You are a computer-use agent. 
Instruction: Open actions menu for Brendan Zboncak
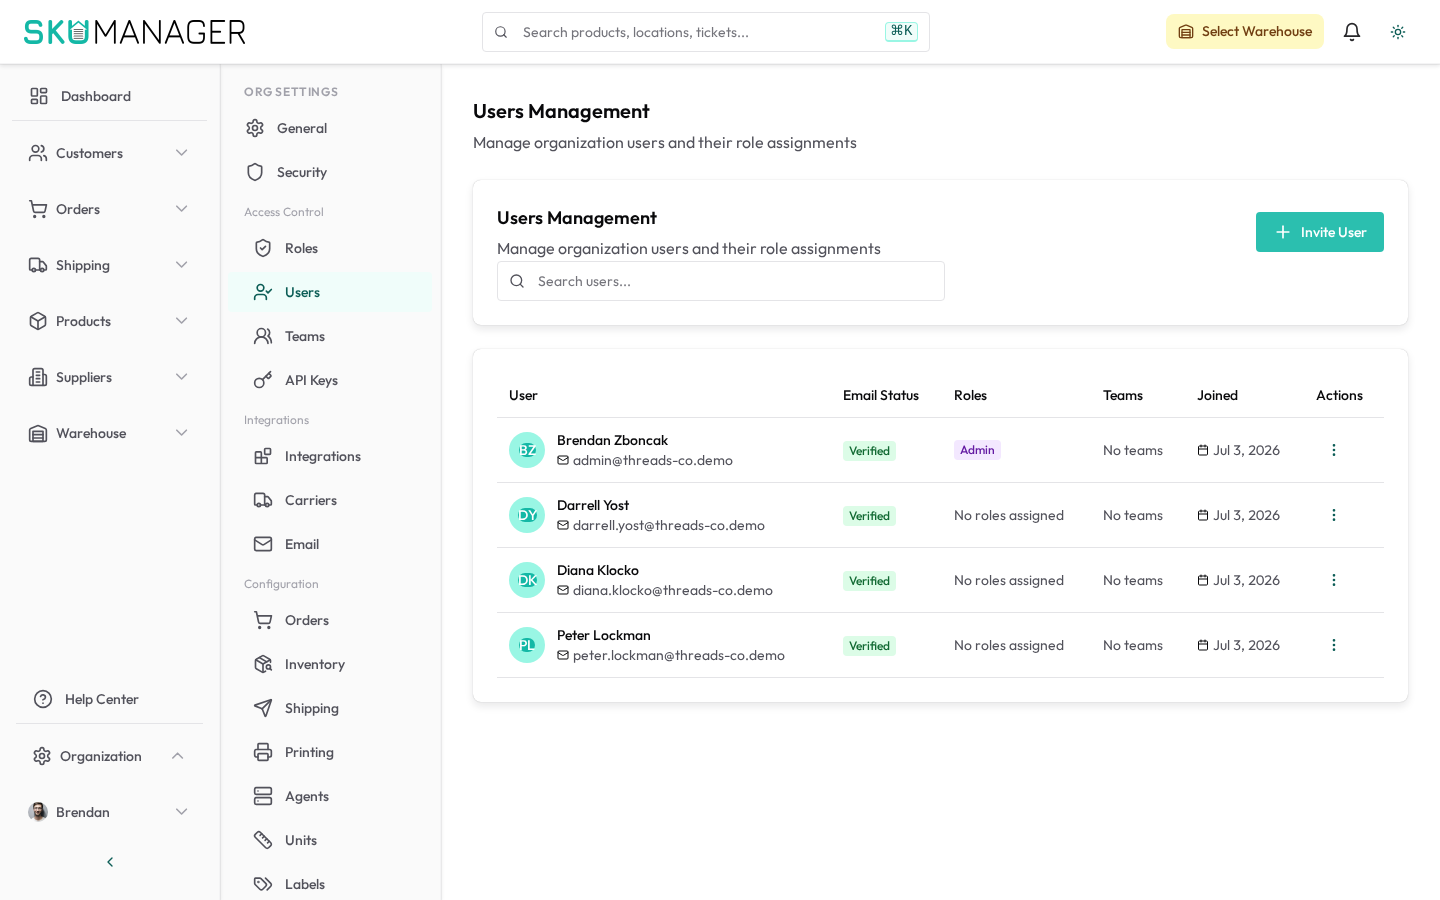point(1334,450)
